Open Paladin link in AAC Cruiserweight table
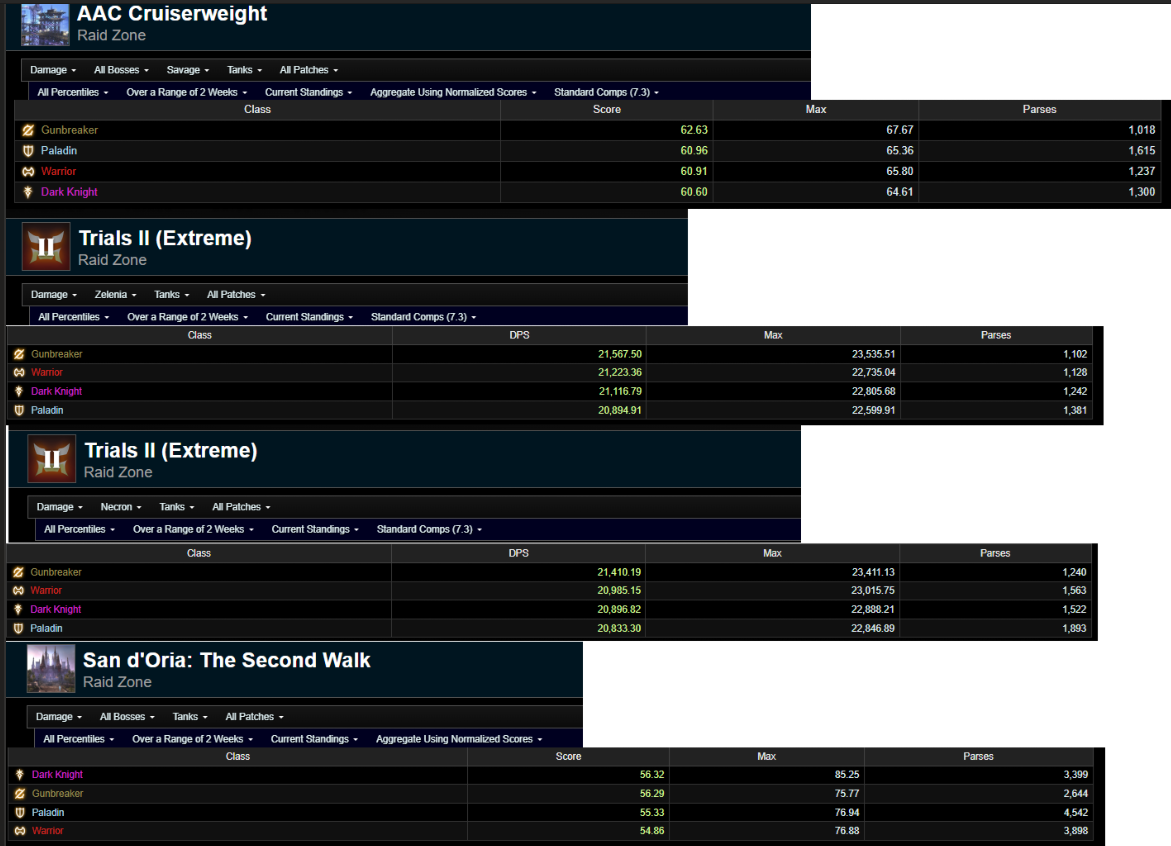Image resolution: width=1171 pixels, height=846 pixels. [59, 151]
